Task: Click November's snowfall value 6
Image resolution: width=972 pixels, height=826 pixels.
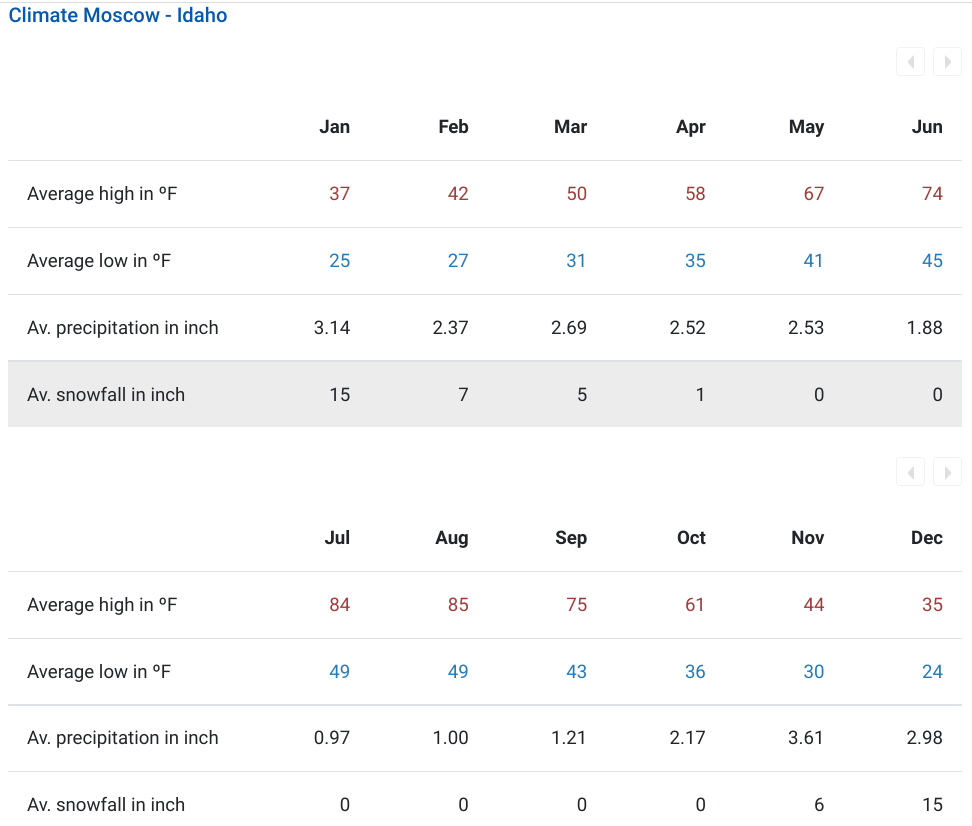Action: point(819,805)
